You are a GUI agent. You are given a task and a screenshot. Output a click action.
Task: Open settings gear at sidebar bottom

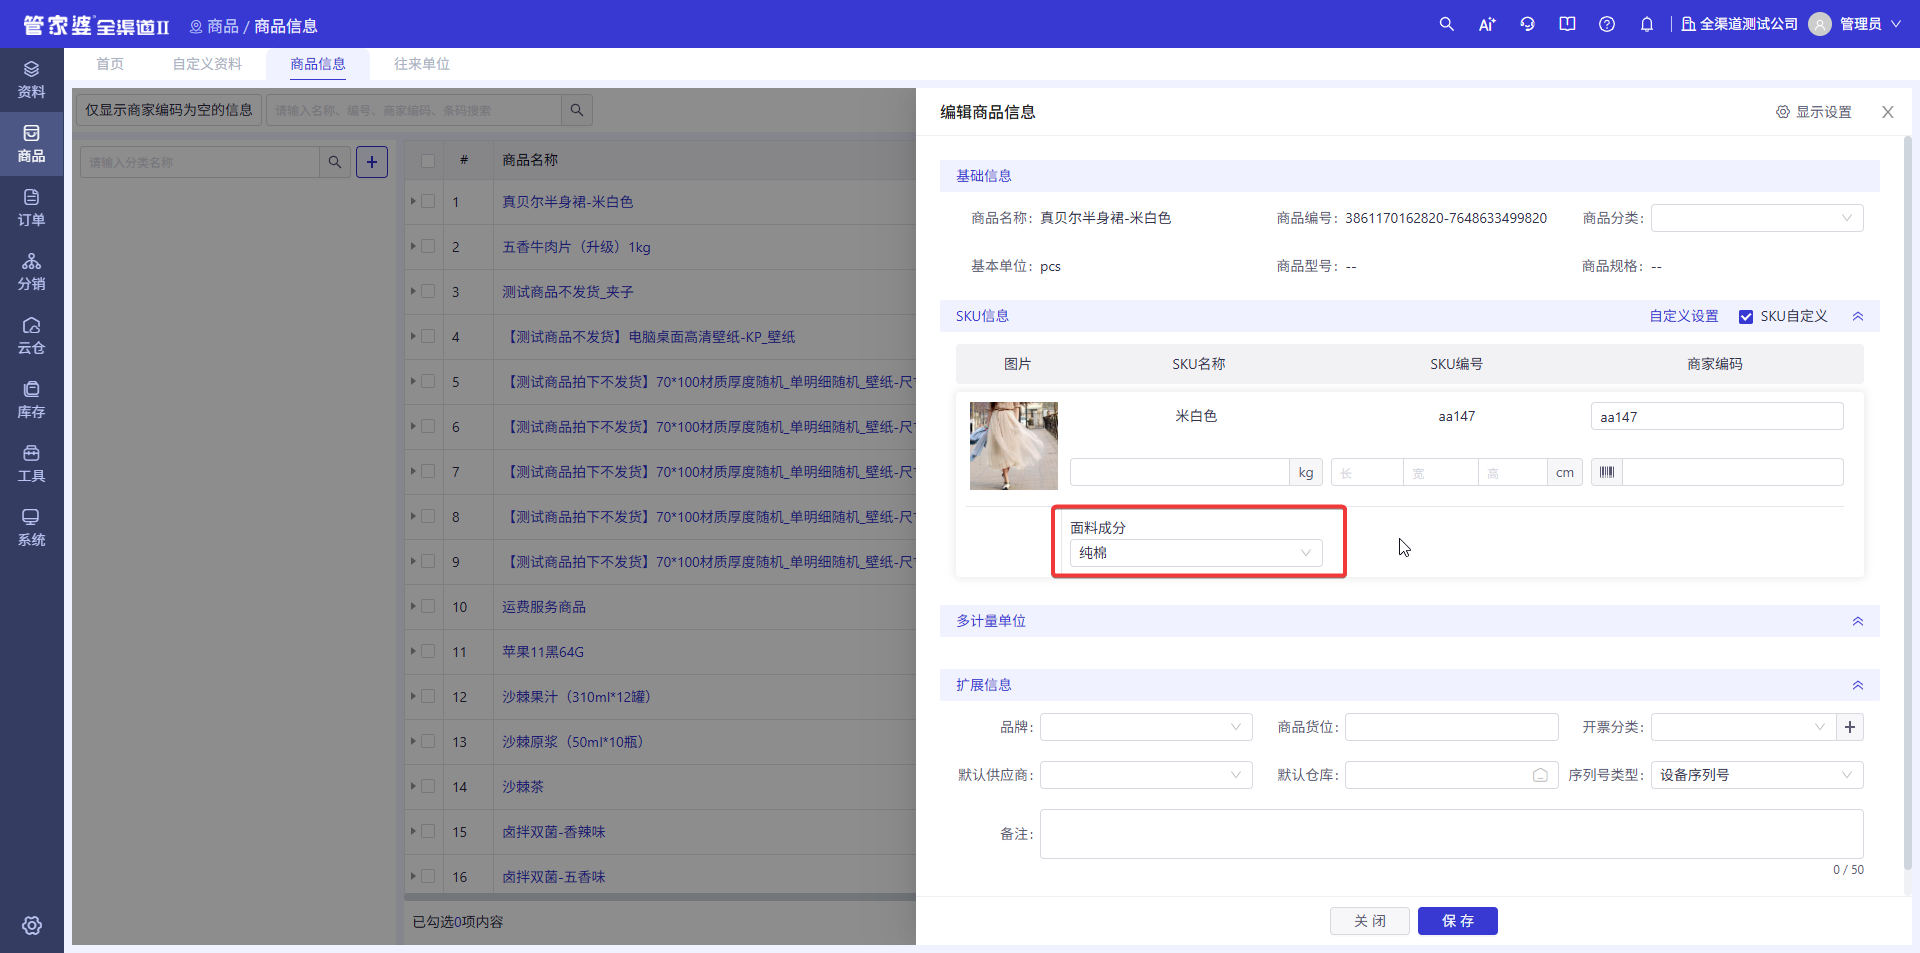(32, 925)
